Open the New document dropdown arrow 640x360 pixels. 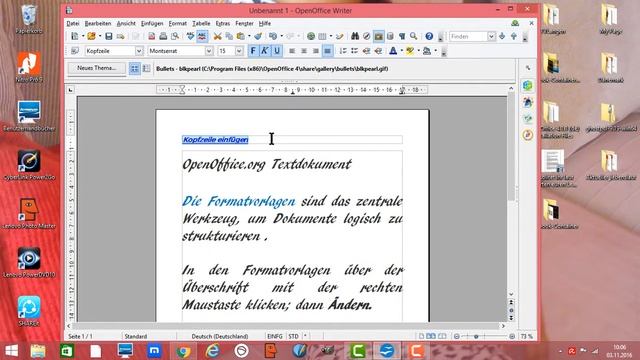point(83,37)
